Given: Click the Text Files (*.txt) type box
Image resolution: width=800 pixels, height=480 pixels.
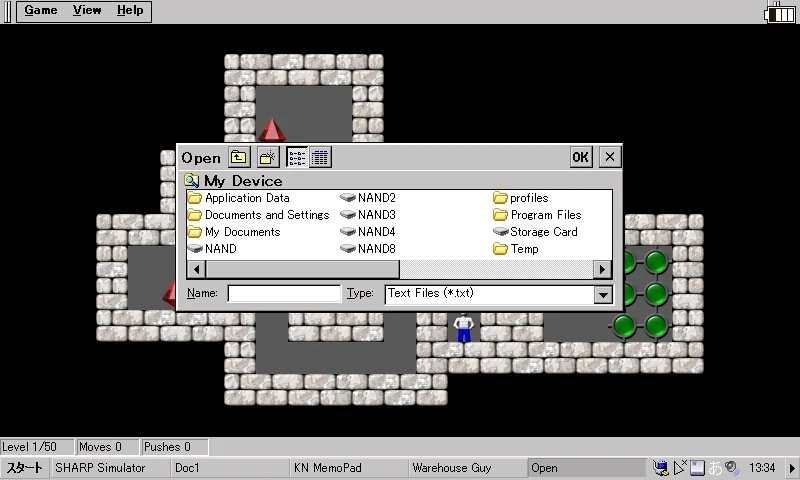Looking at the screenshot, I should (489, 294).
